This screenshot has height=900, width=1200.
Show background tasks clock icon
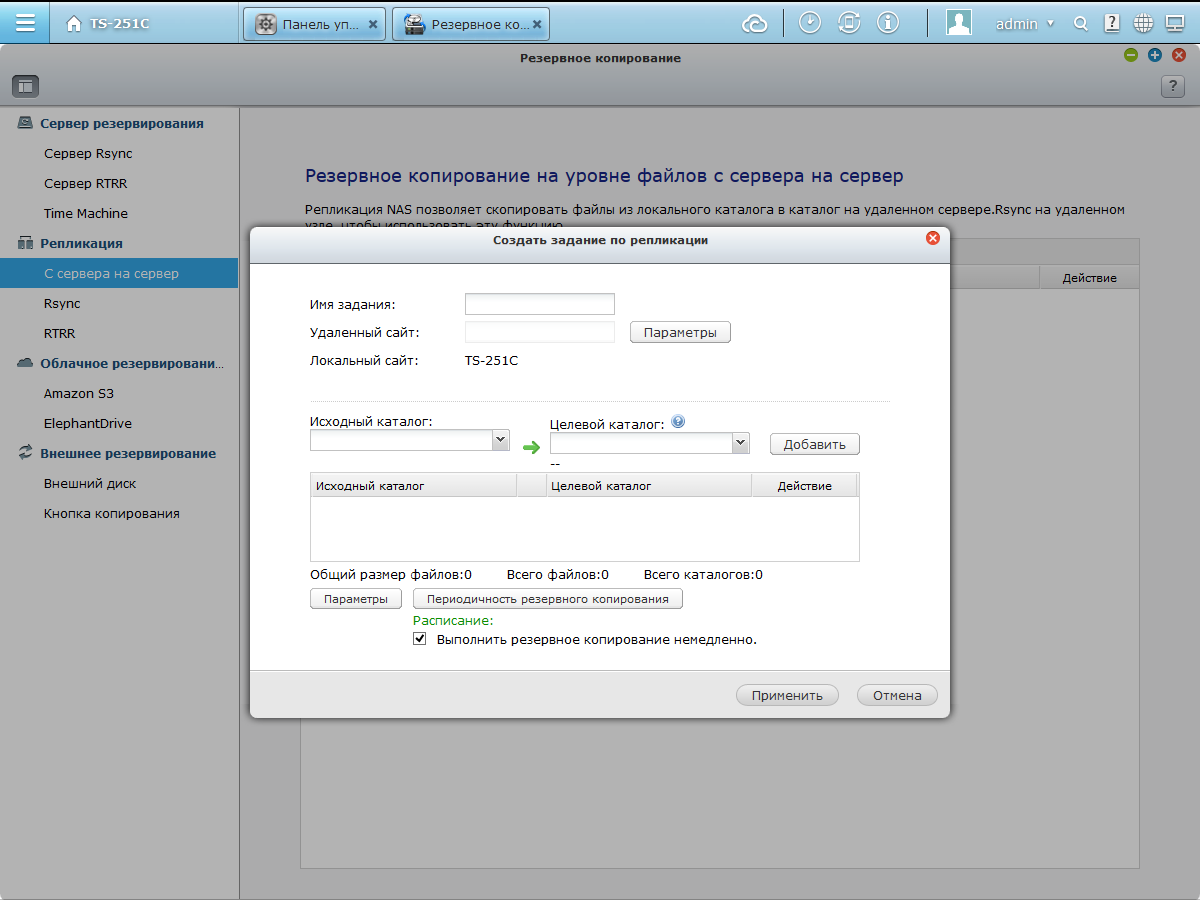pyautogui.click(x=810, y=23)
